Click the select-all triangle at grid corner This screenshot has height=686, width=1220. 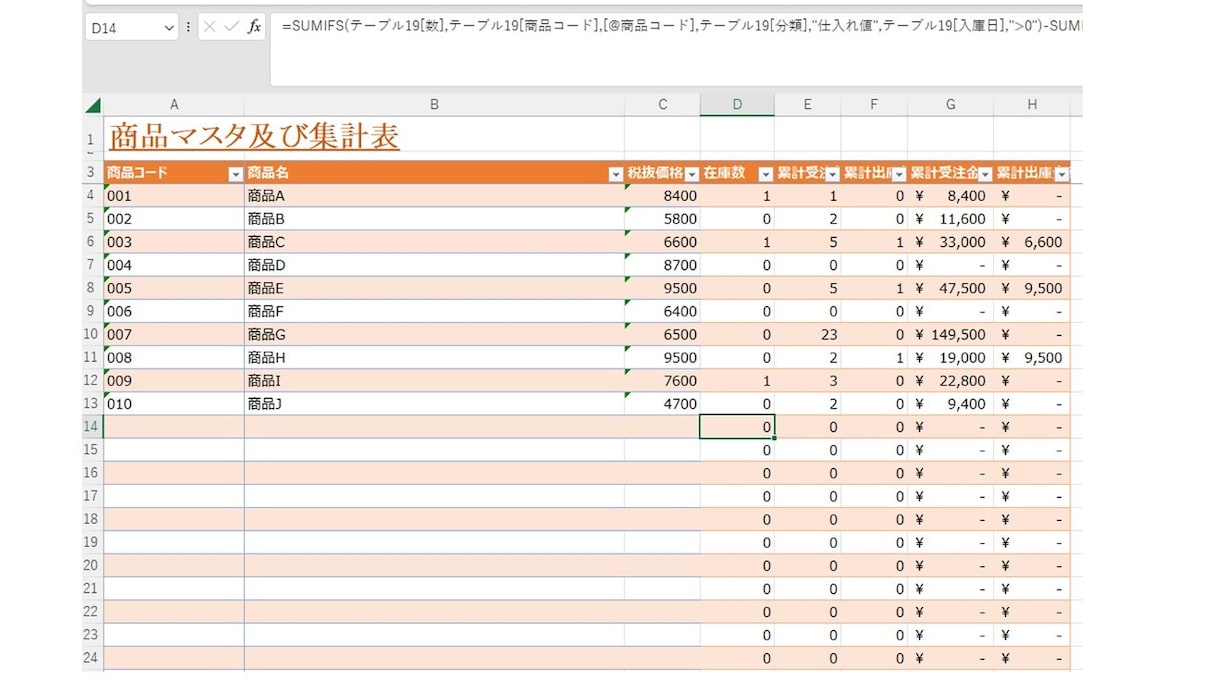click(x=93, y=105)
